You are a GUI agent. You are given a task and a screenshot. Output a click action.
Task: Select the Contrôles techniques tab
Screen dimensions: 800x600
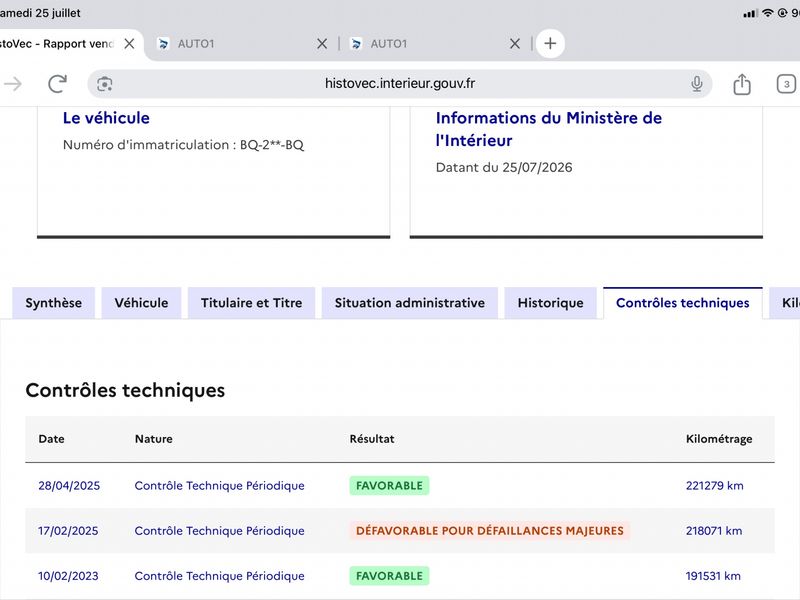(x=683, y=303)
